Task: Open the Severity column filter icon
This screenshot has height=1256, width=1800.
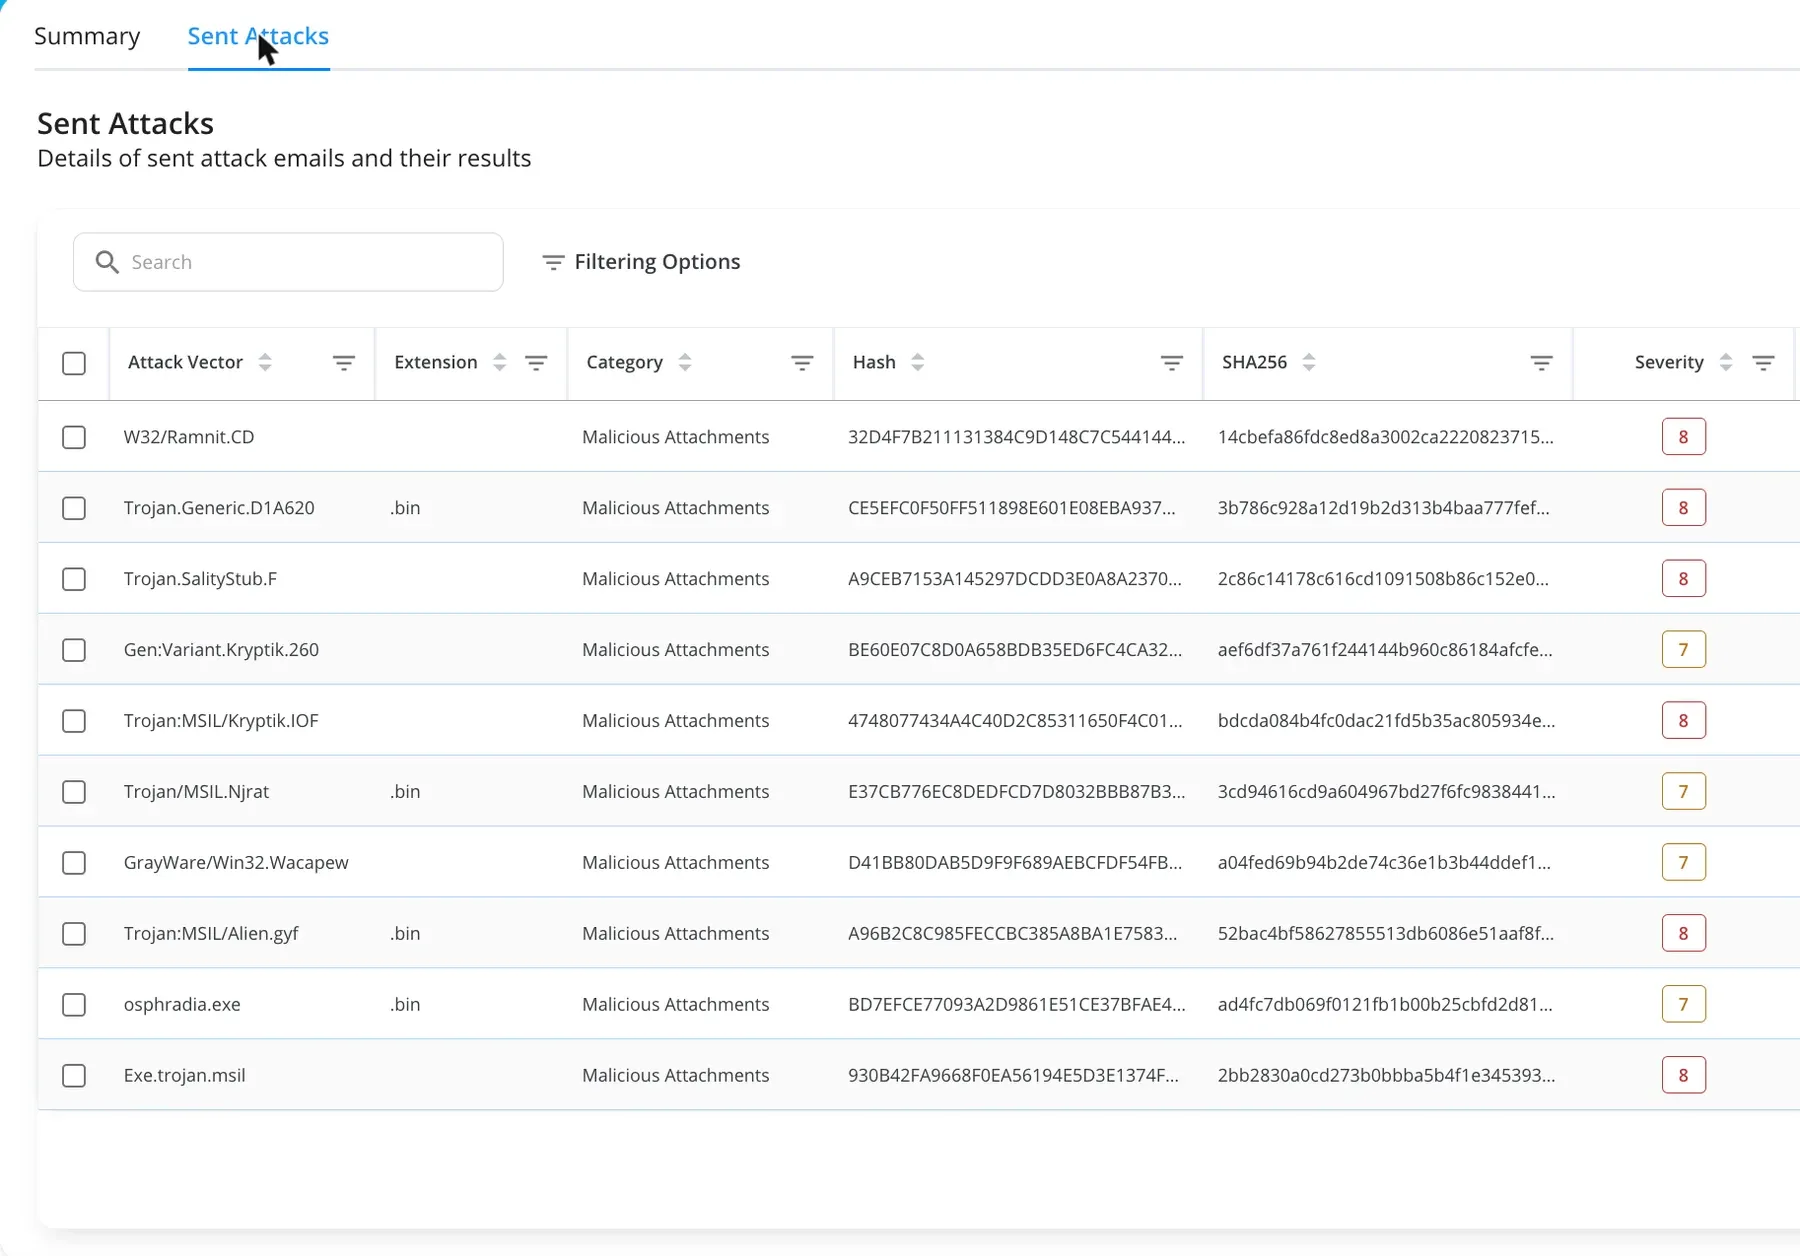Action: point(1764,363)
